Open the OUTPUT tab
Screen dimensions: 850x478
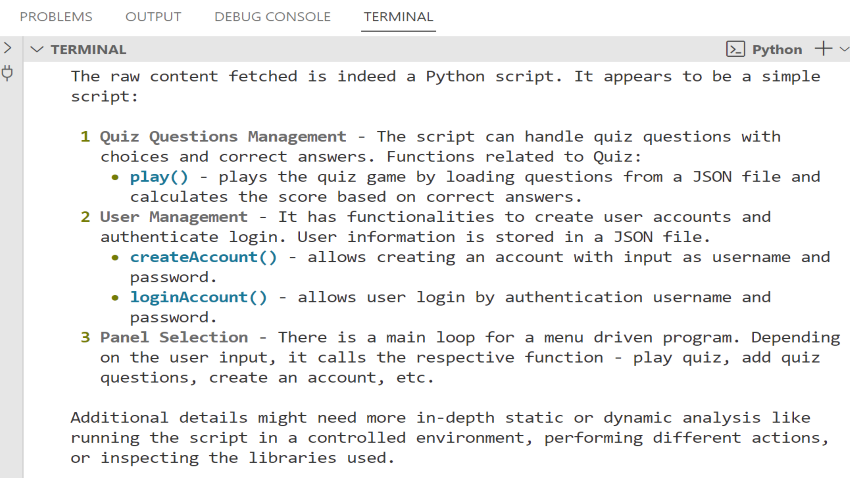coord(153,17)
